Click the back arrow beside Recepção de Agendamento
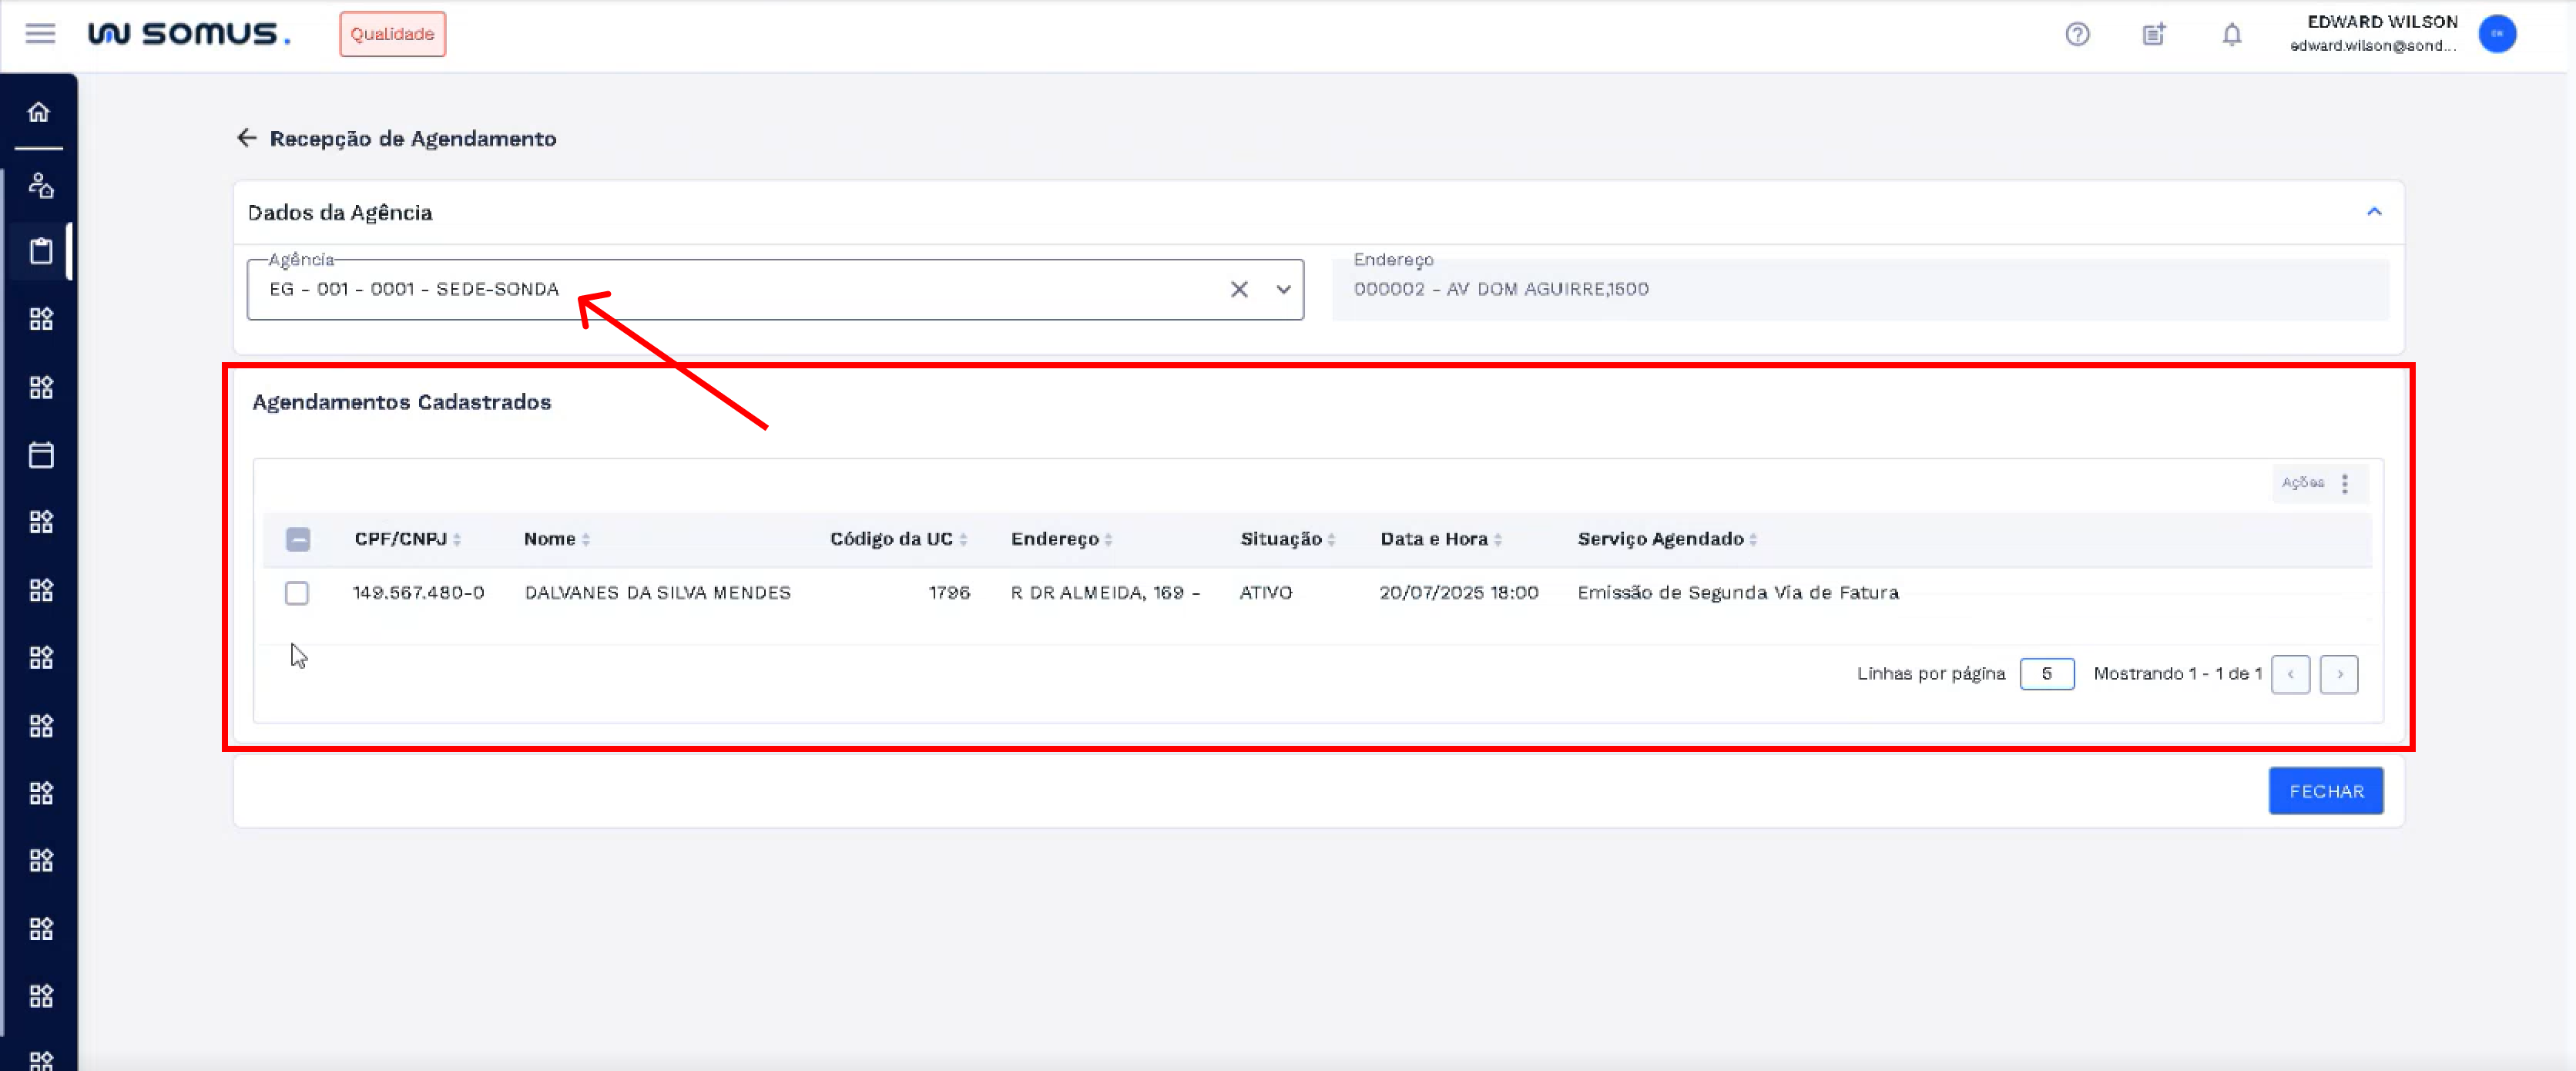Screen dimensions: 2576x1071 pos(246,138)
